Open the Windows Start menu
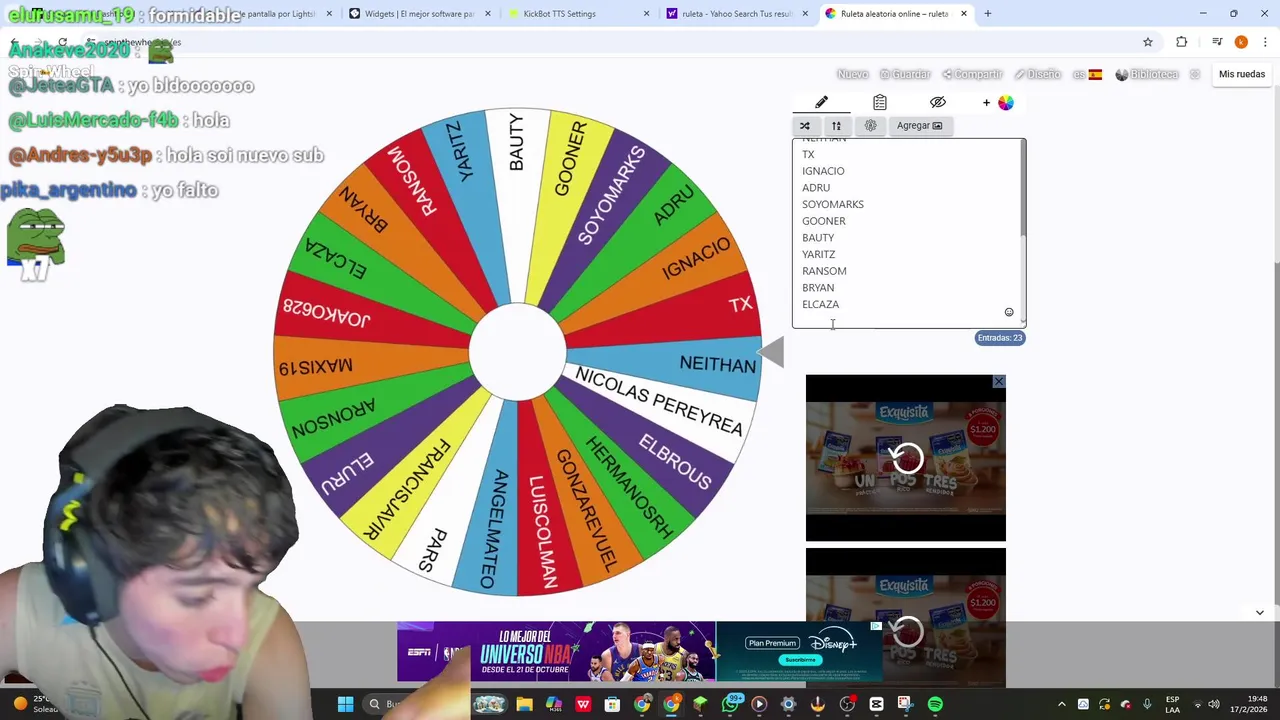The height and width of the screenshot is (720, 1280). click(345, 705)
